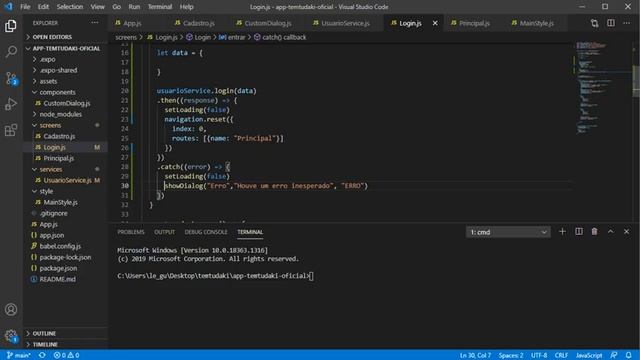Screen dimensions: 640x360
Task: Expand the Timeline section
Action: click(65, 344)
